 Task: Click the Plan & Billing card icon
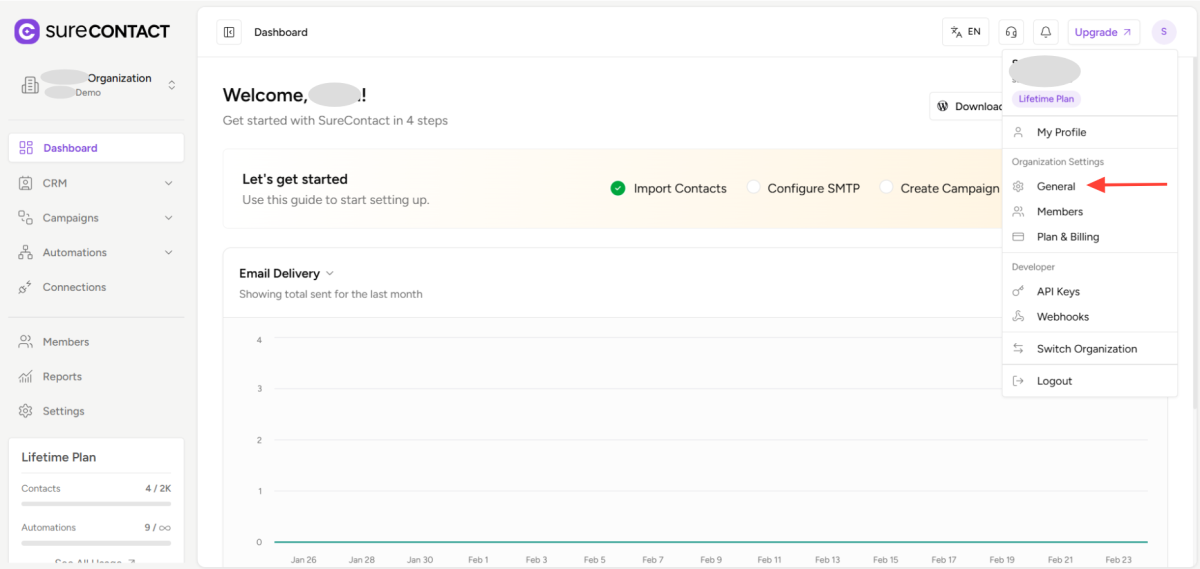(1018, 237)
